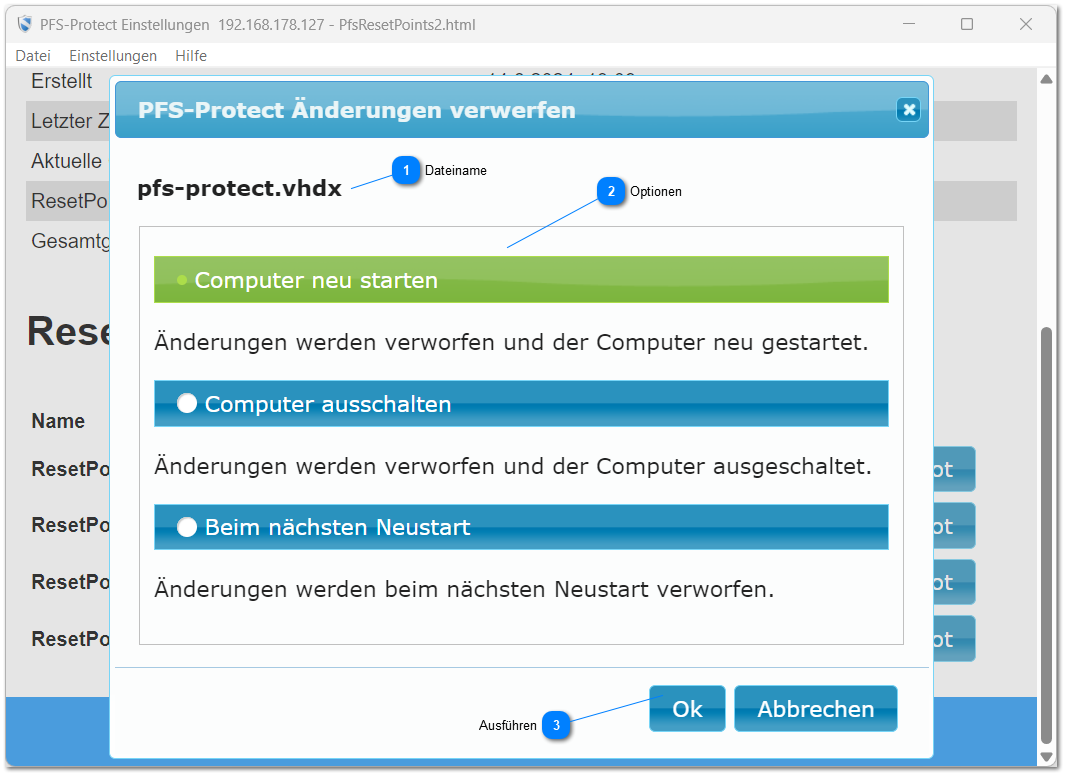Confirm the changes with Ok
Viewport: 1066px width, 776px height.
(x=687, y=708)
